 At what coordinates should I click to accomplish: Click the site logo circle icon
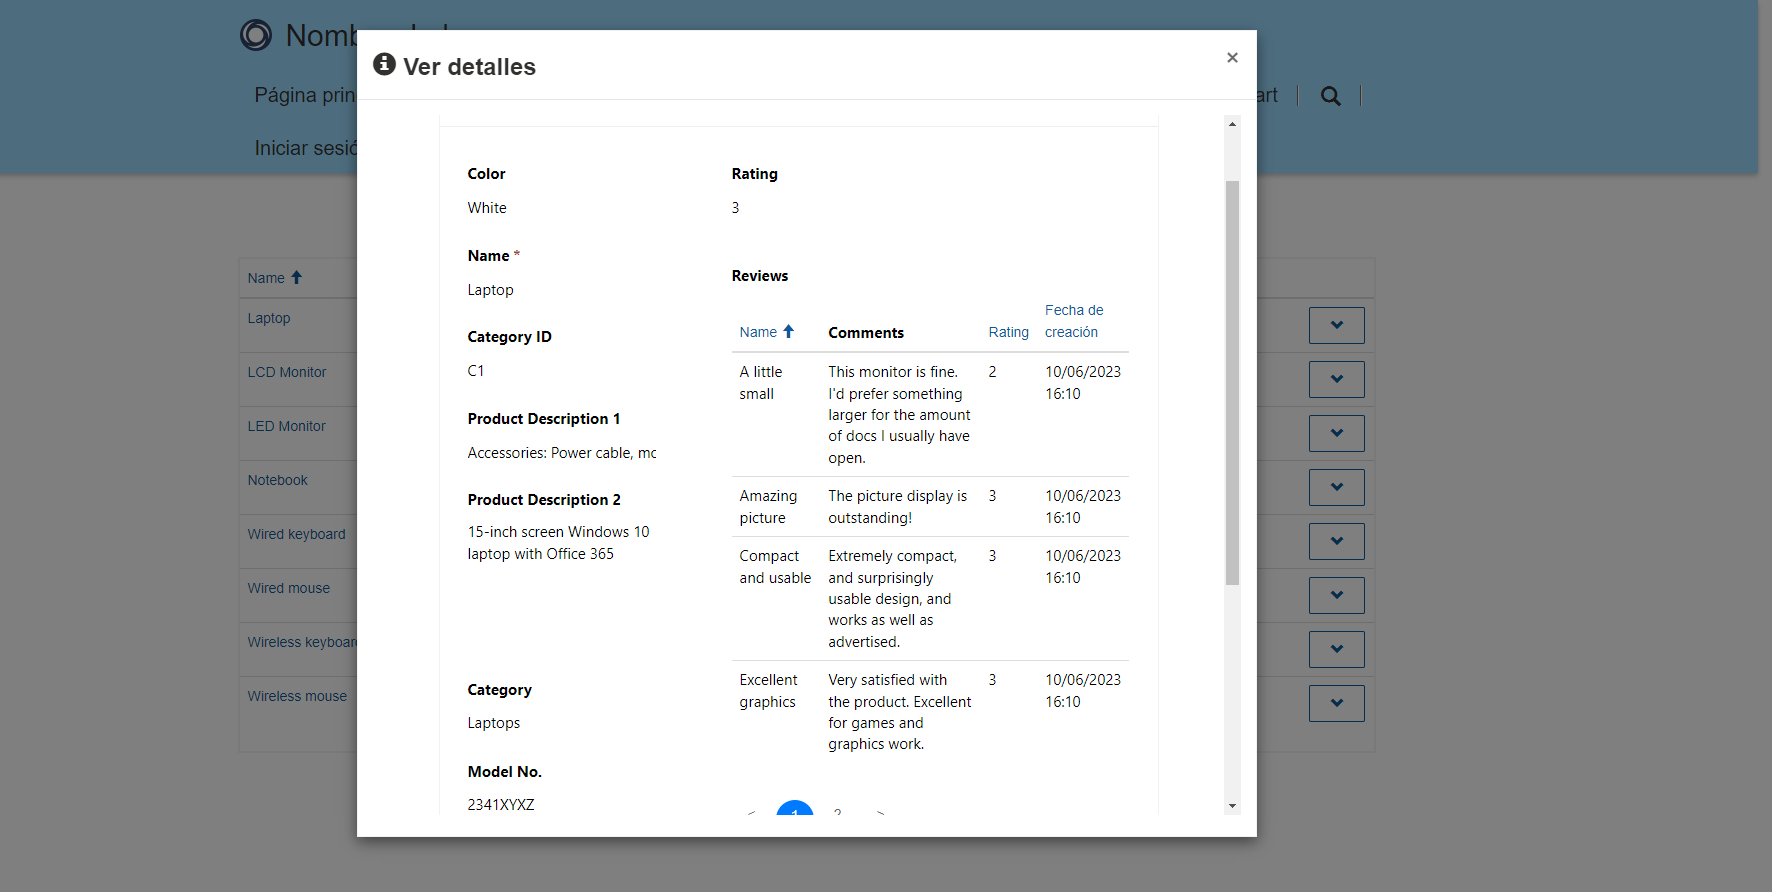point(256,35)
